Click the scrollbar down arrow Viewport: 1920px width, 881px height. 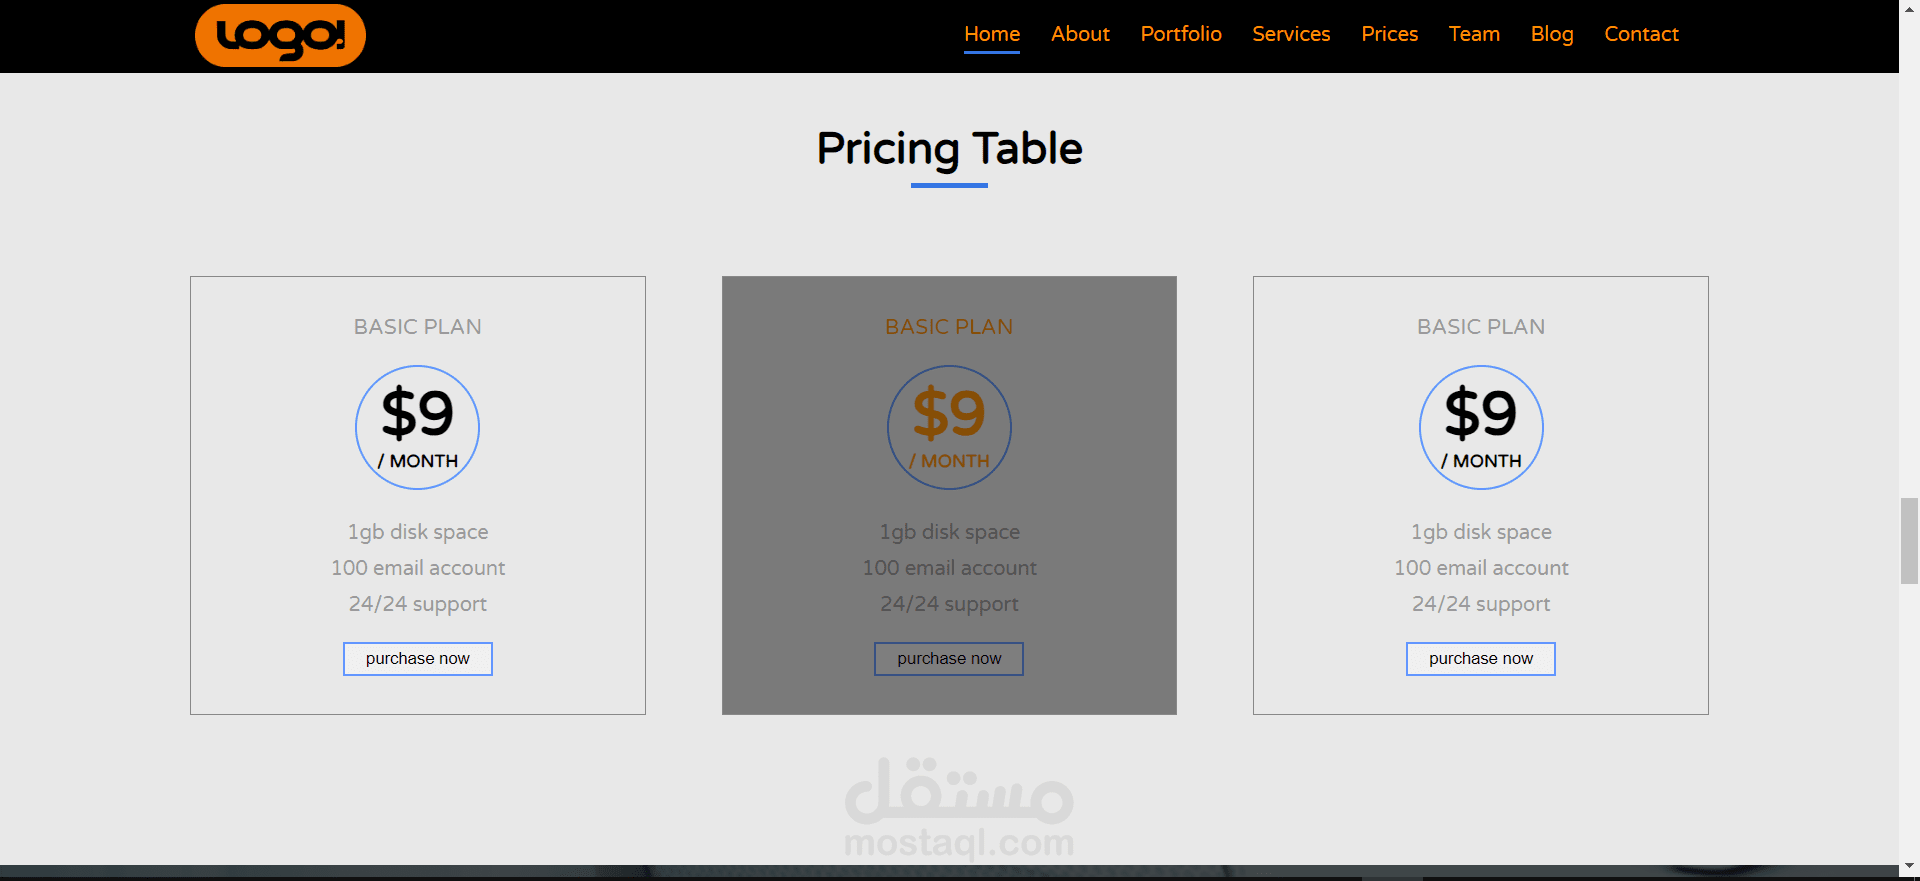click(1909, 866)
